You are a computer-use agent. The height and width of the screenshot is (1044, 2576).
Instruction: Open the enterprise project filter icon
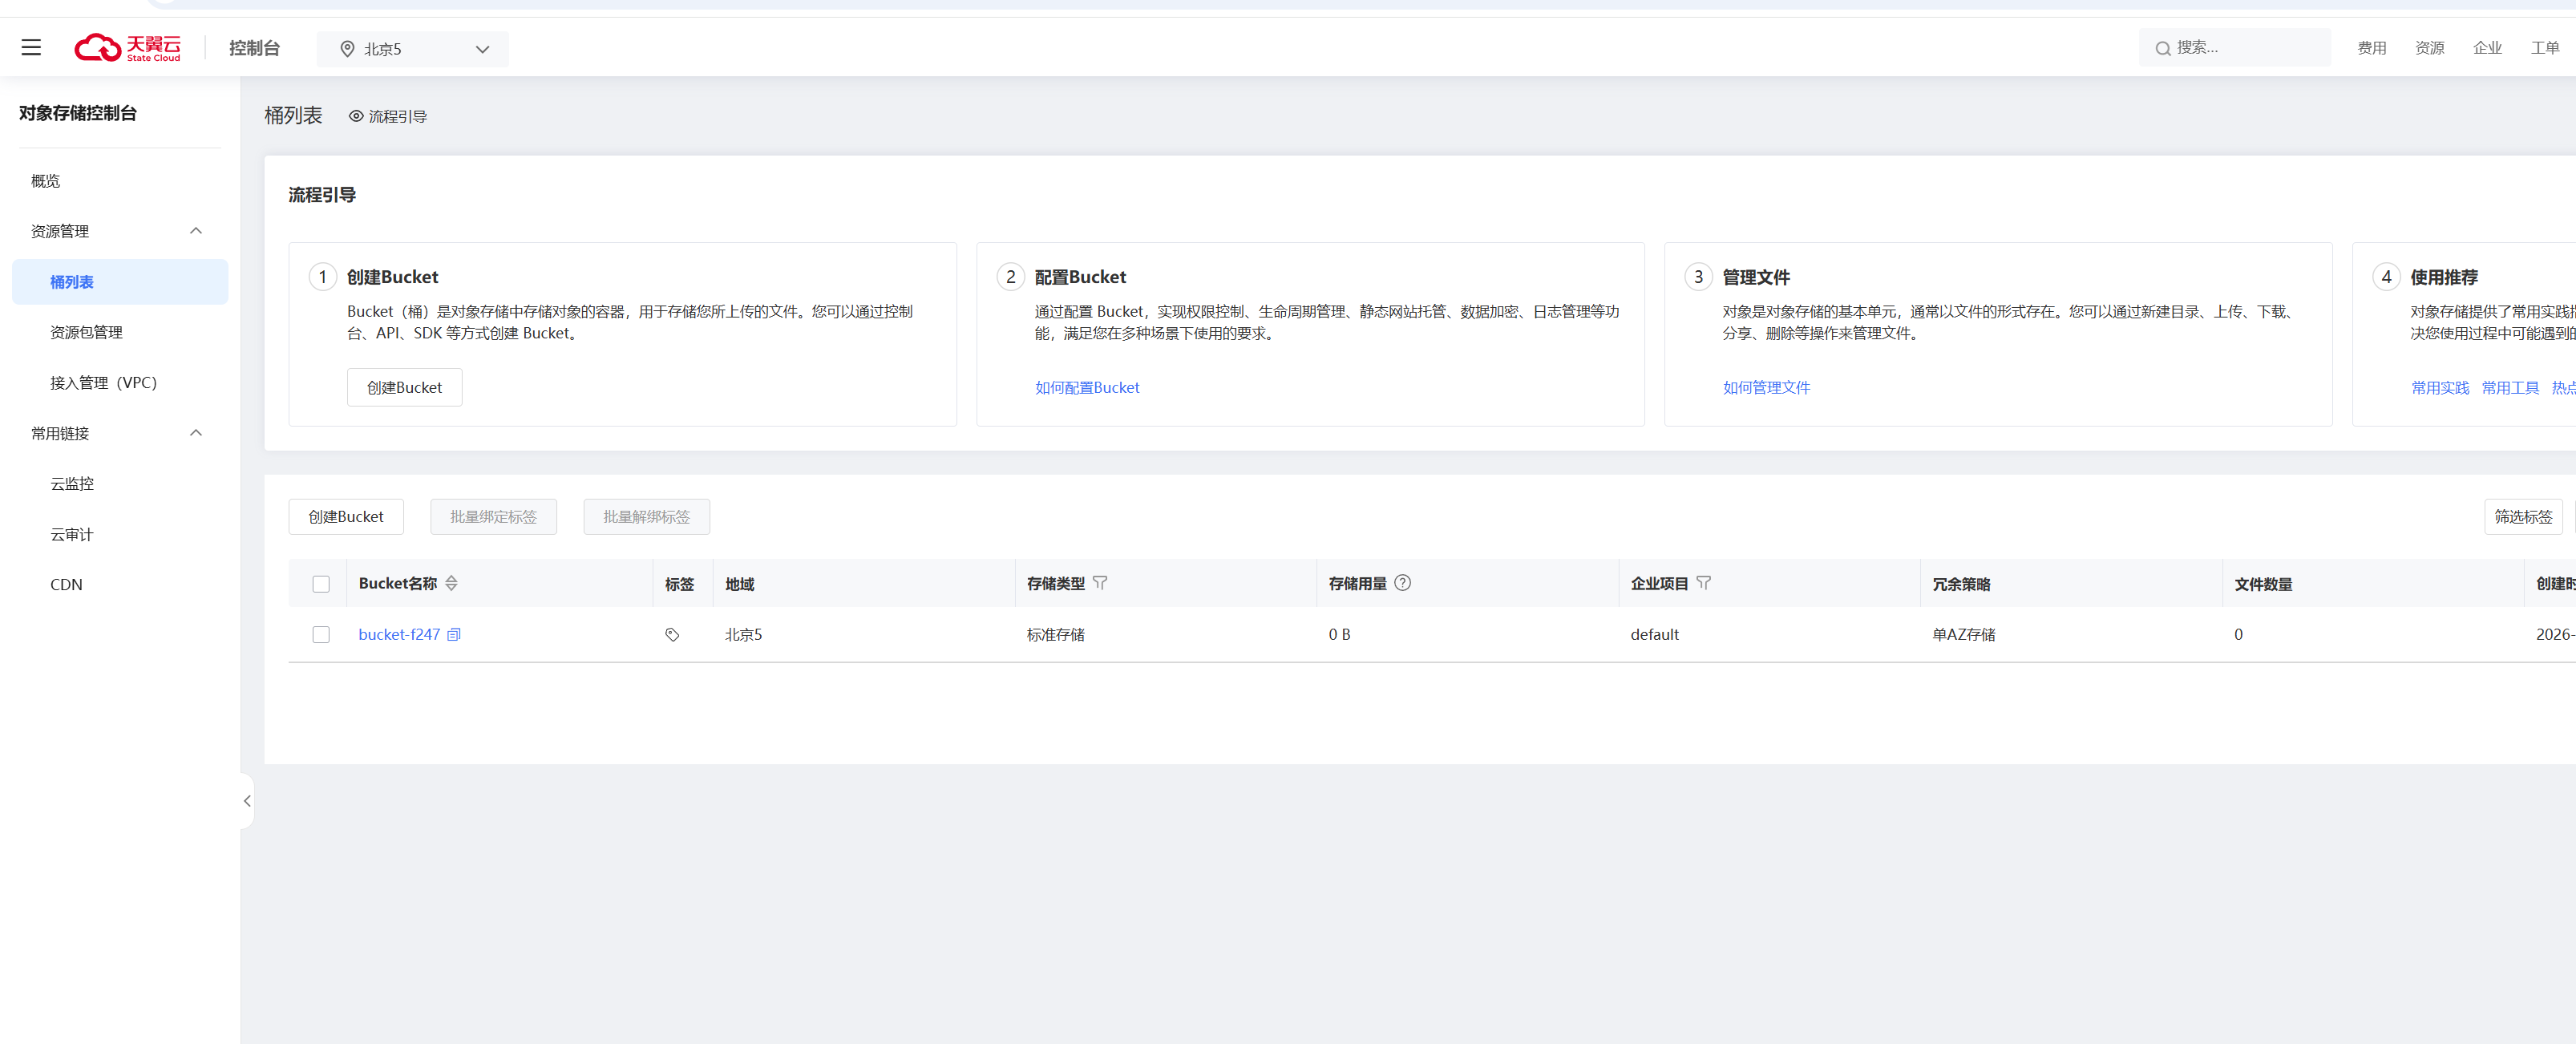coord(1703,582)
